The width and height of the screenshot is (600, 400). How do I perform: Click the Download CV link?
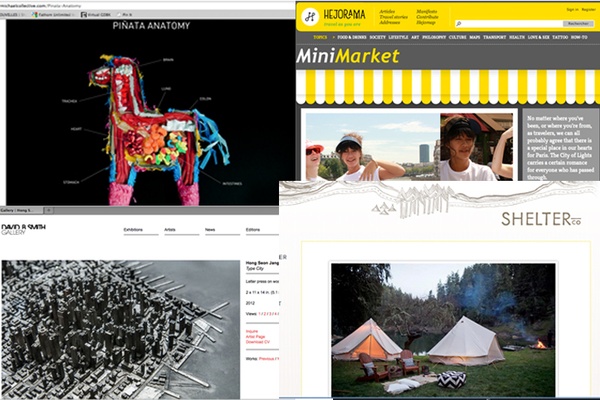click(258, 342)
